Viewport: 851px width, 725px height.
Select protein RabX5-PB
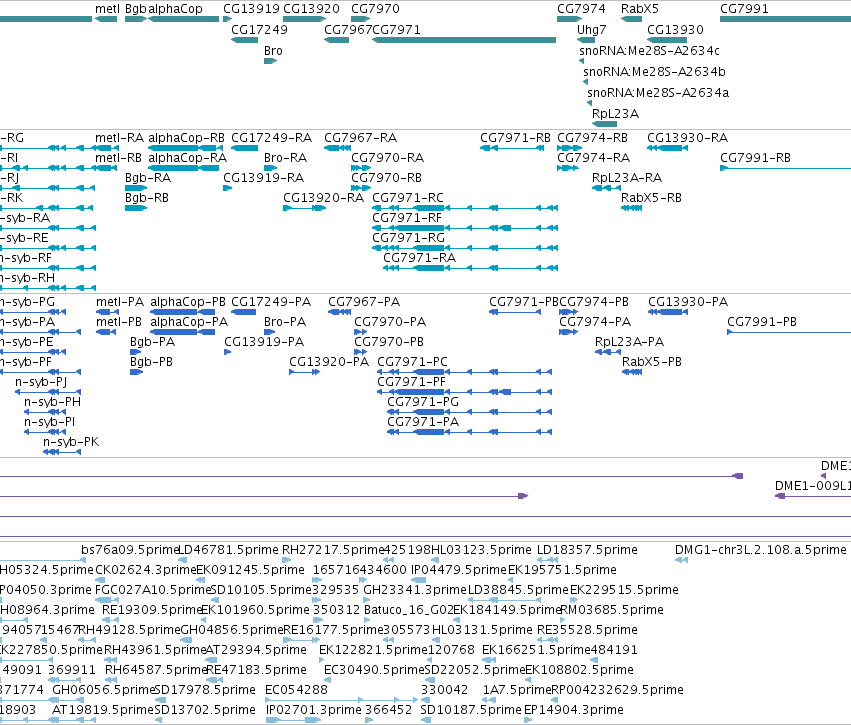(x=632, y=372)
